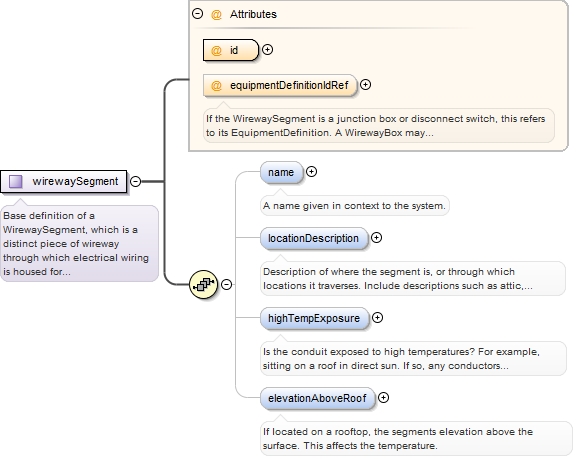Select the highTempExposure element node
This screenshot has width=580, height=459.
315,318
